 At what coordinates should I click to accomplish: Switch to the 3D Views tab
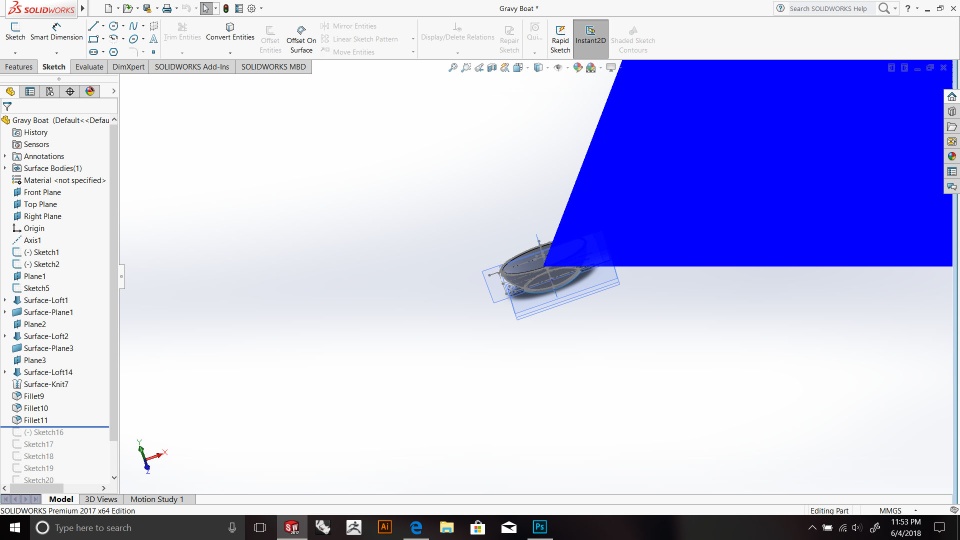pos(101,499)
